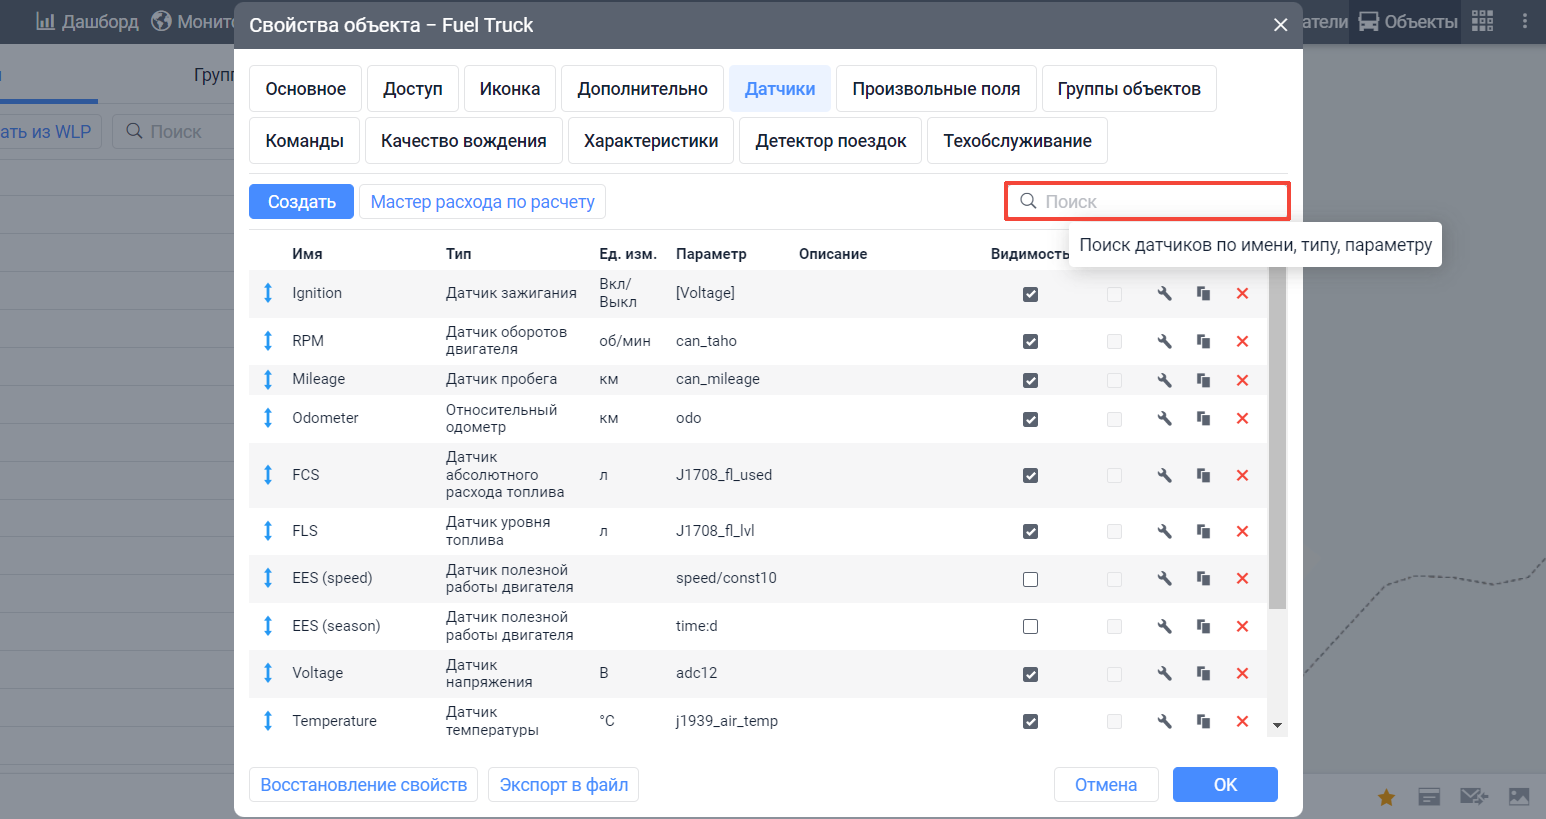Click the picture icon in bottom corner
Image resolution: width=1546 pixels, height=819 pixels.
click(1517, 797)
